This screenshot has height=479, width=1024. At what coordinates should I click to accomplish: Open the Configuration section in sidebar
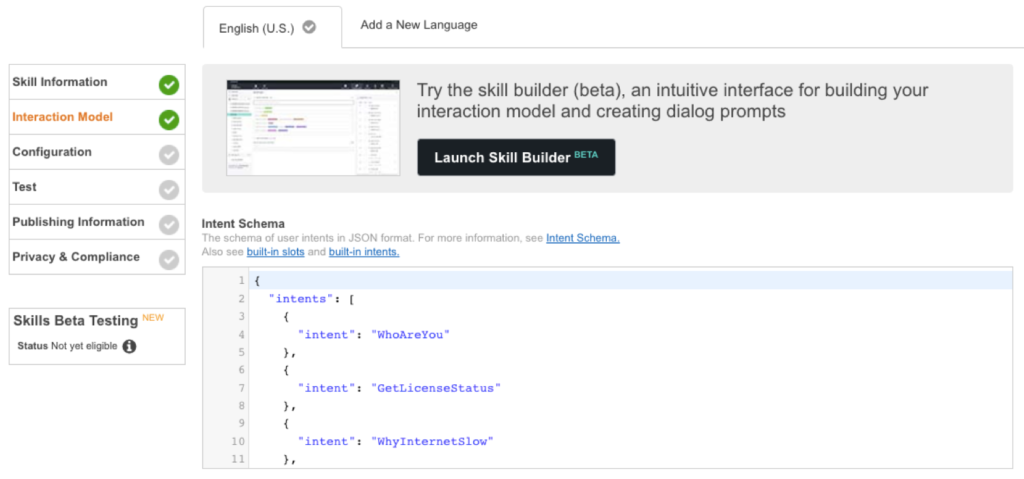(x=52, y=152)
